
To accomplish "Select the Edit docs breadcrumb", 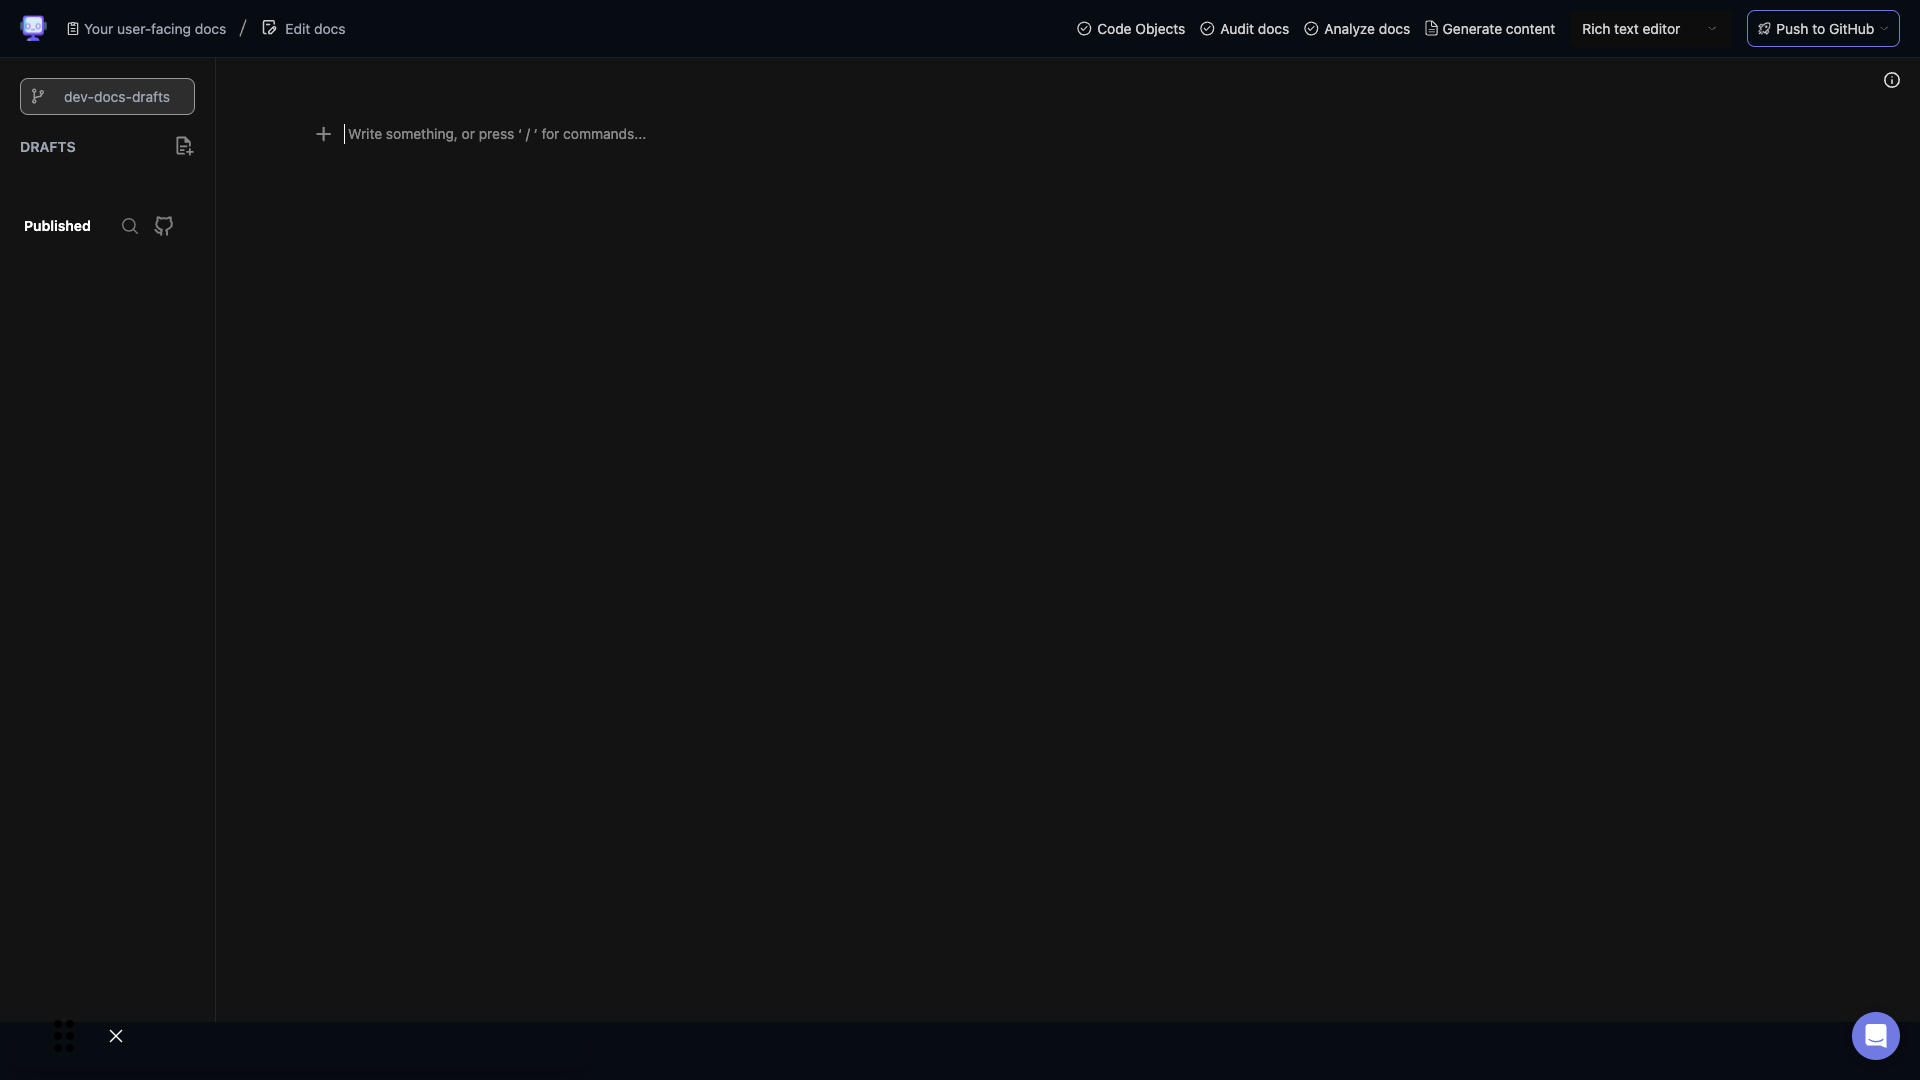I will tap(315, 28).
